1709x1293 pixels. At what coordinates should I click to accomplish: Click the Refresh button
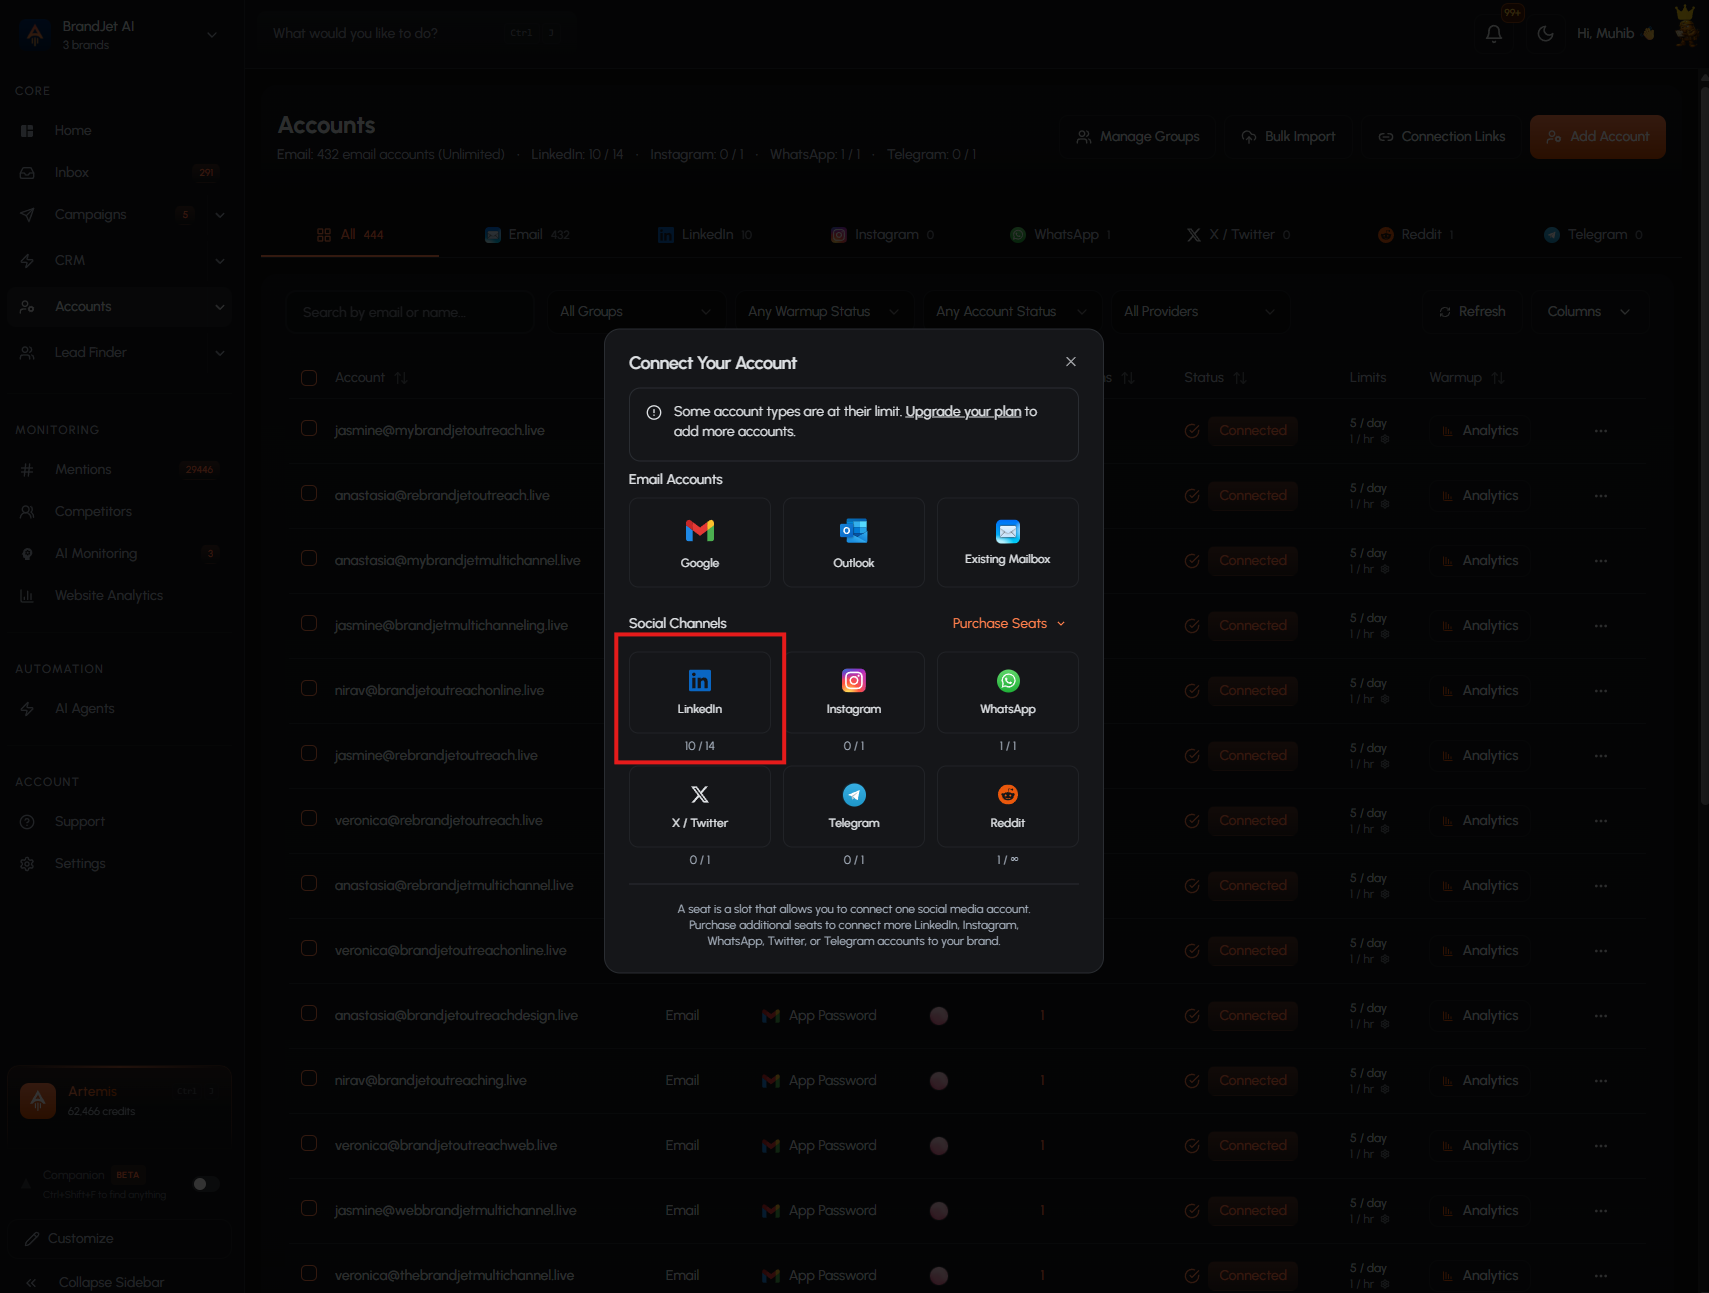[1472, 311]
